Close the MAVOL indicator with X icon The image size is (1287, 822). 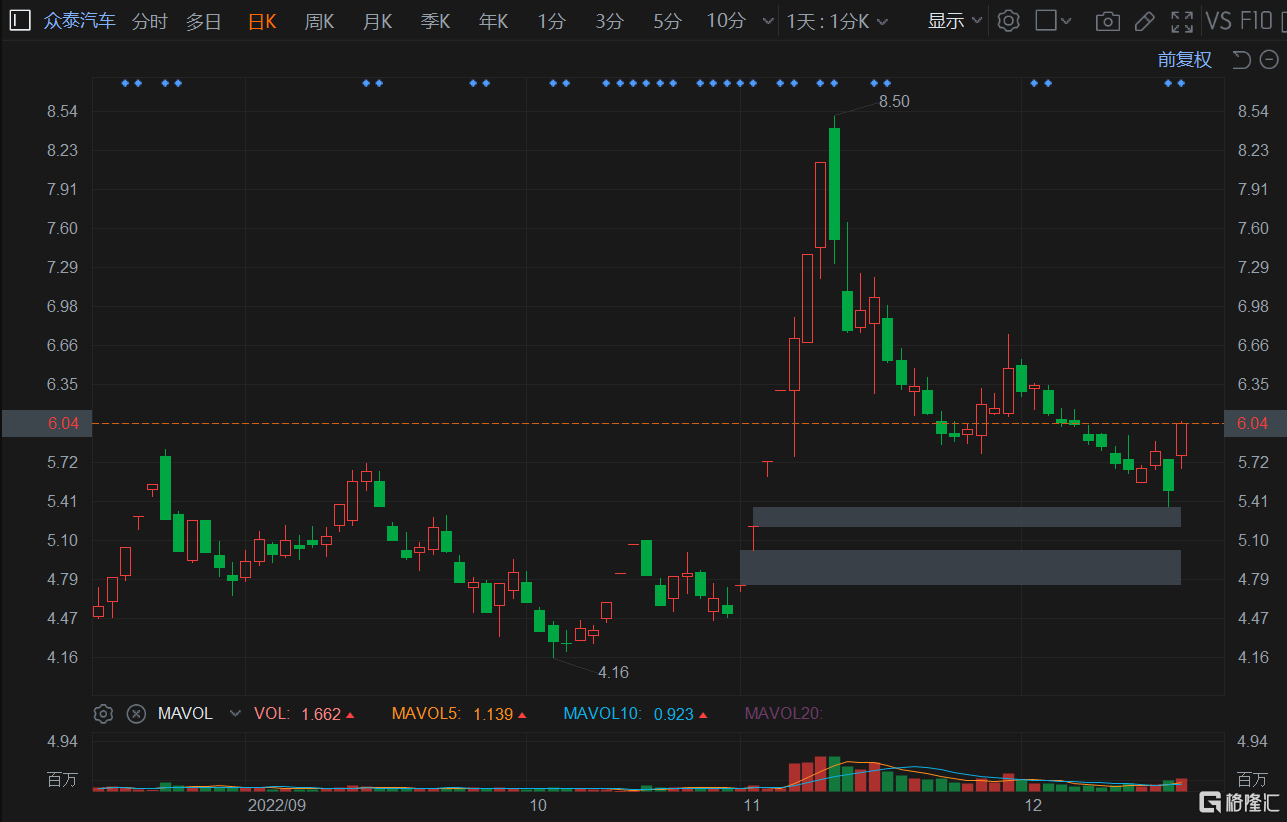137,714
